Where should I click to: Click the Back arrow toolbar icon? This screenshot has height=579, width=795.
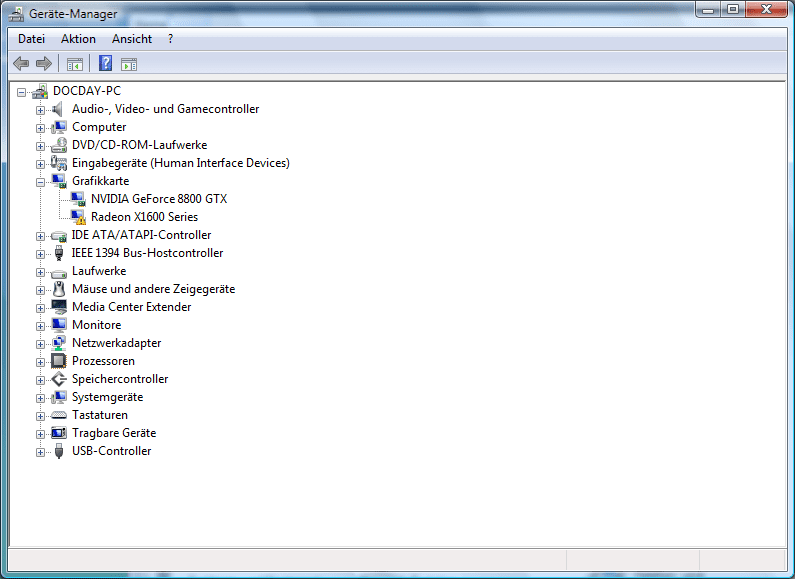click(x=21, y=64)
